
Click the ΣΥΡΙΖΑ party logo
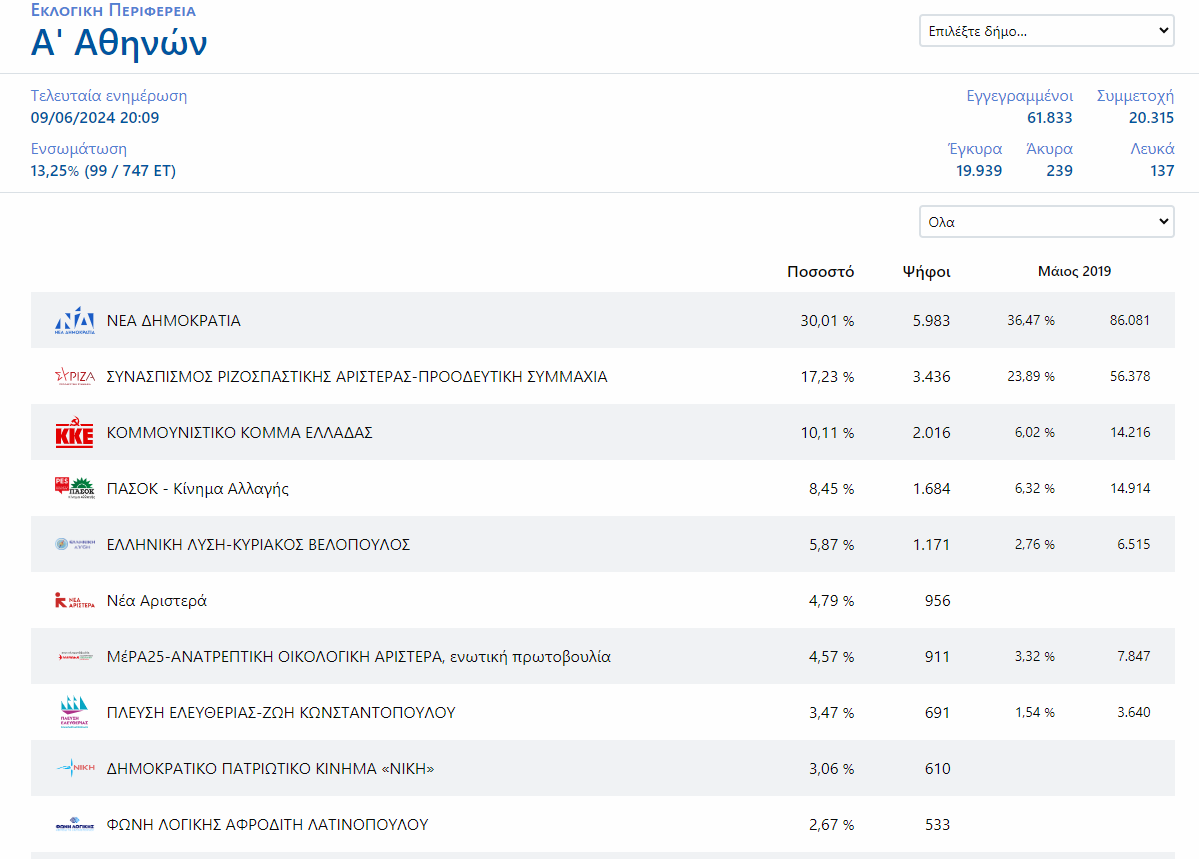click(74, 377)
